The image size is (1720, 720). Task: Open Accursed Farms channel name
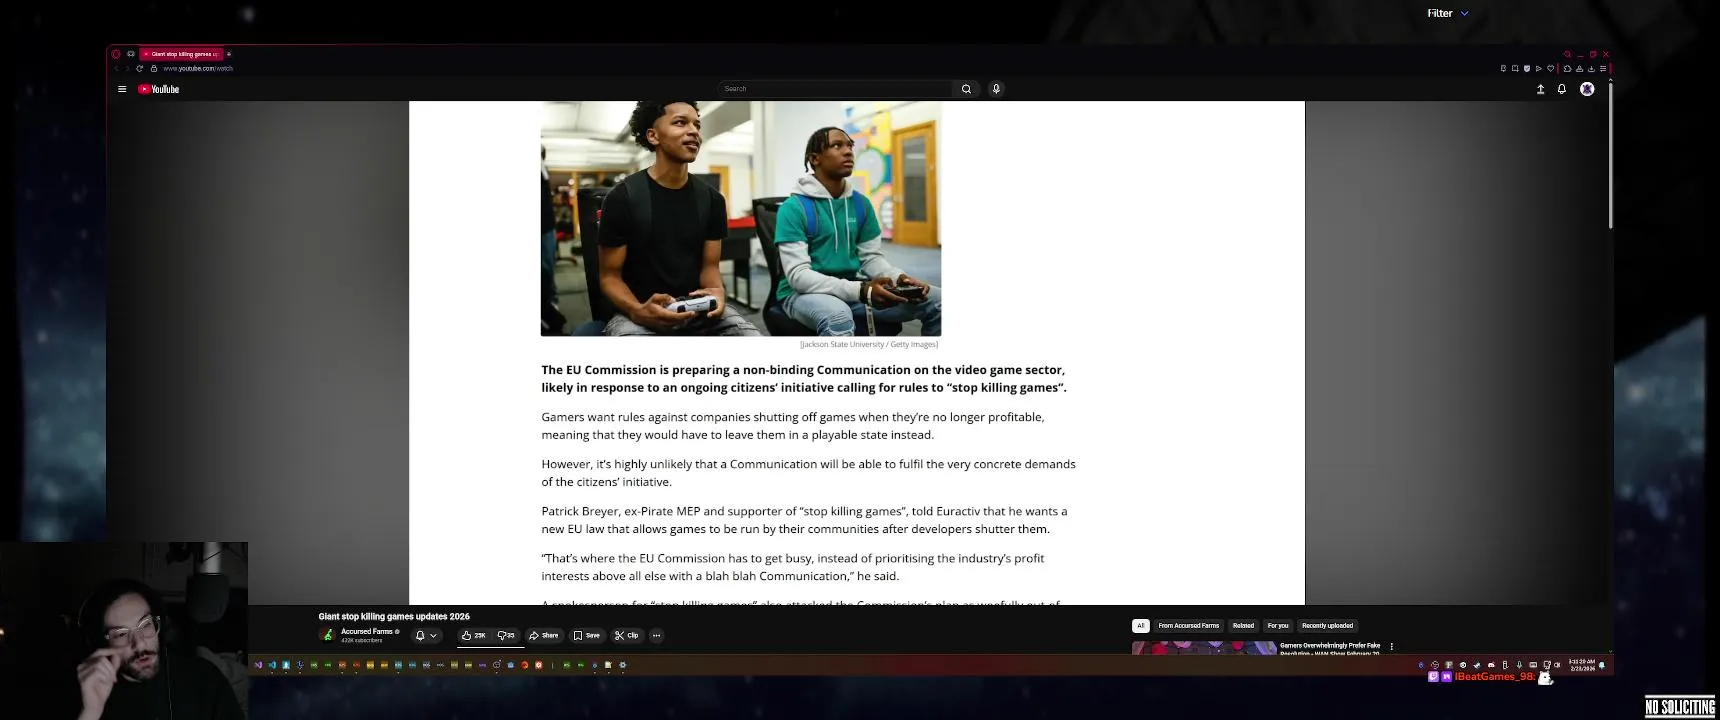367,631
